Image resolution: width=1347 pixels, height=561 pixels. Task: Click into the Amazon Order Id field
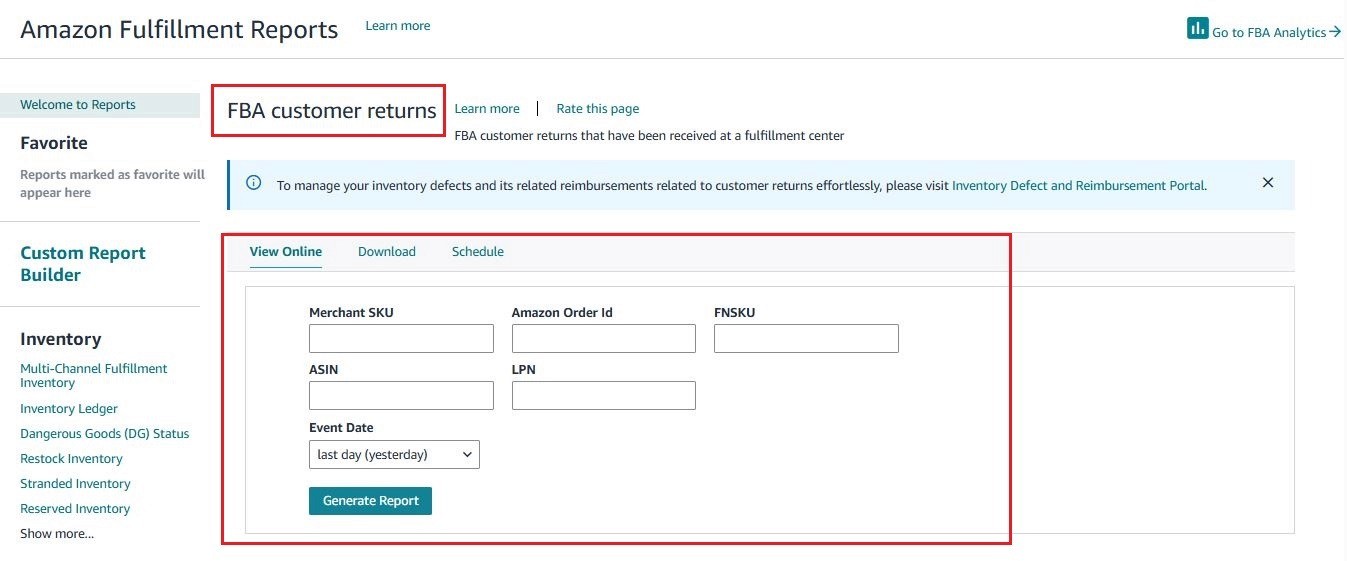[x=604, y=338]
